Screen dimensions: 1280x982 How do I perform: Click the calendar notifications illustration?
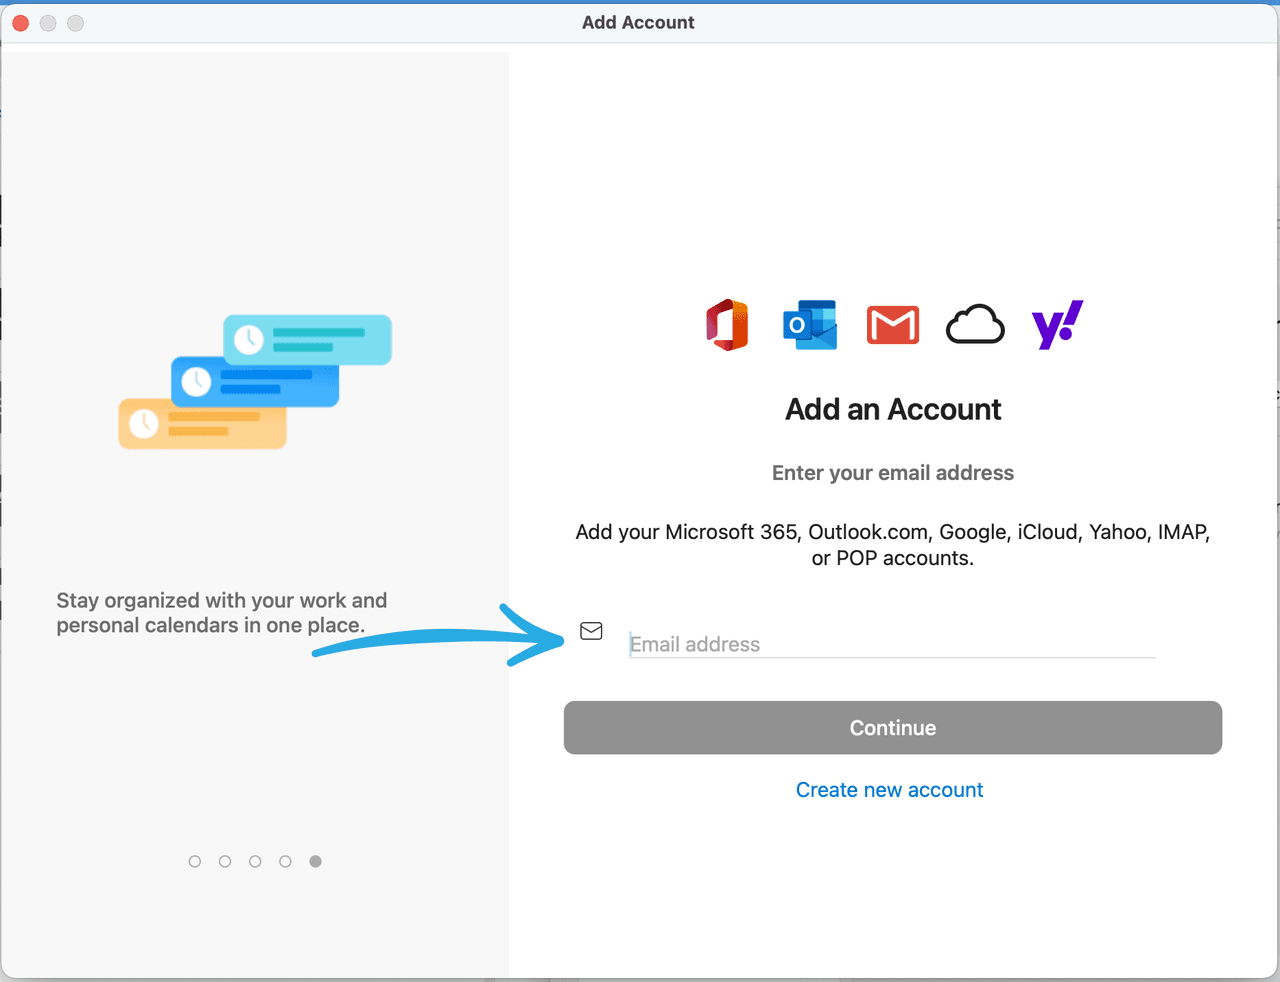pyautogui.click(x=255, y=383)
